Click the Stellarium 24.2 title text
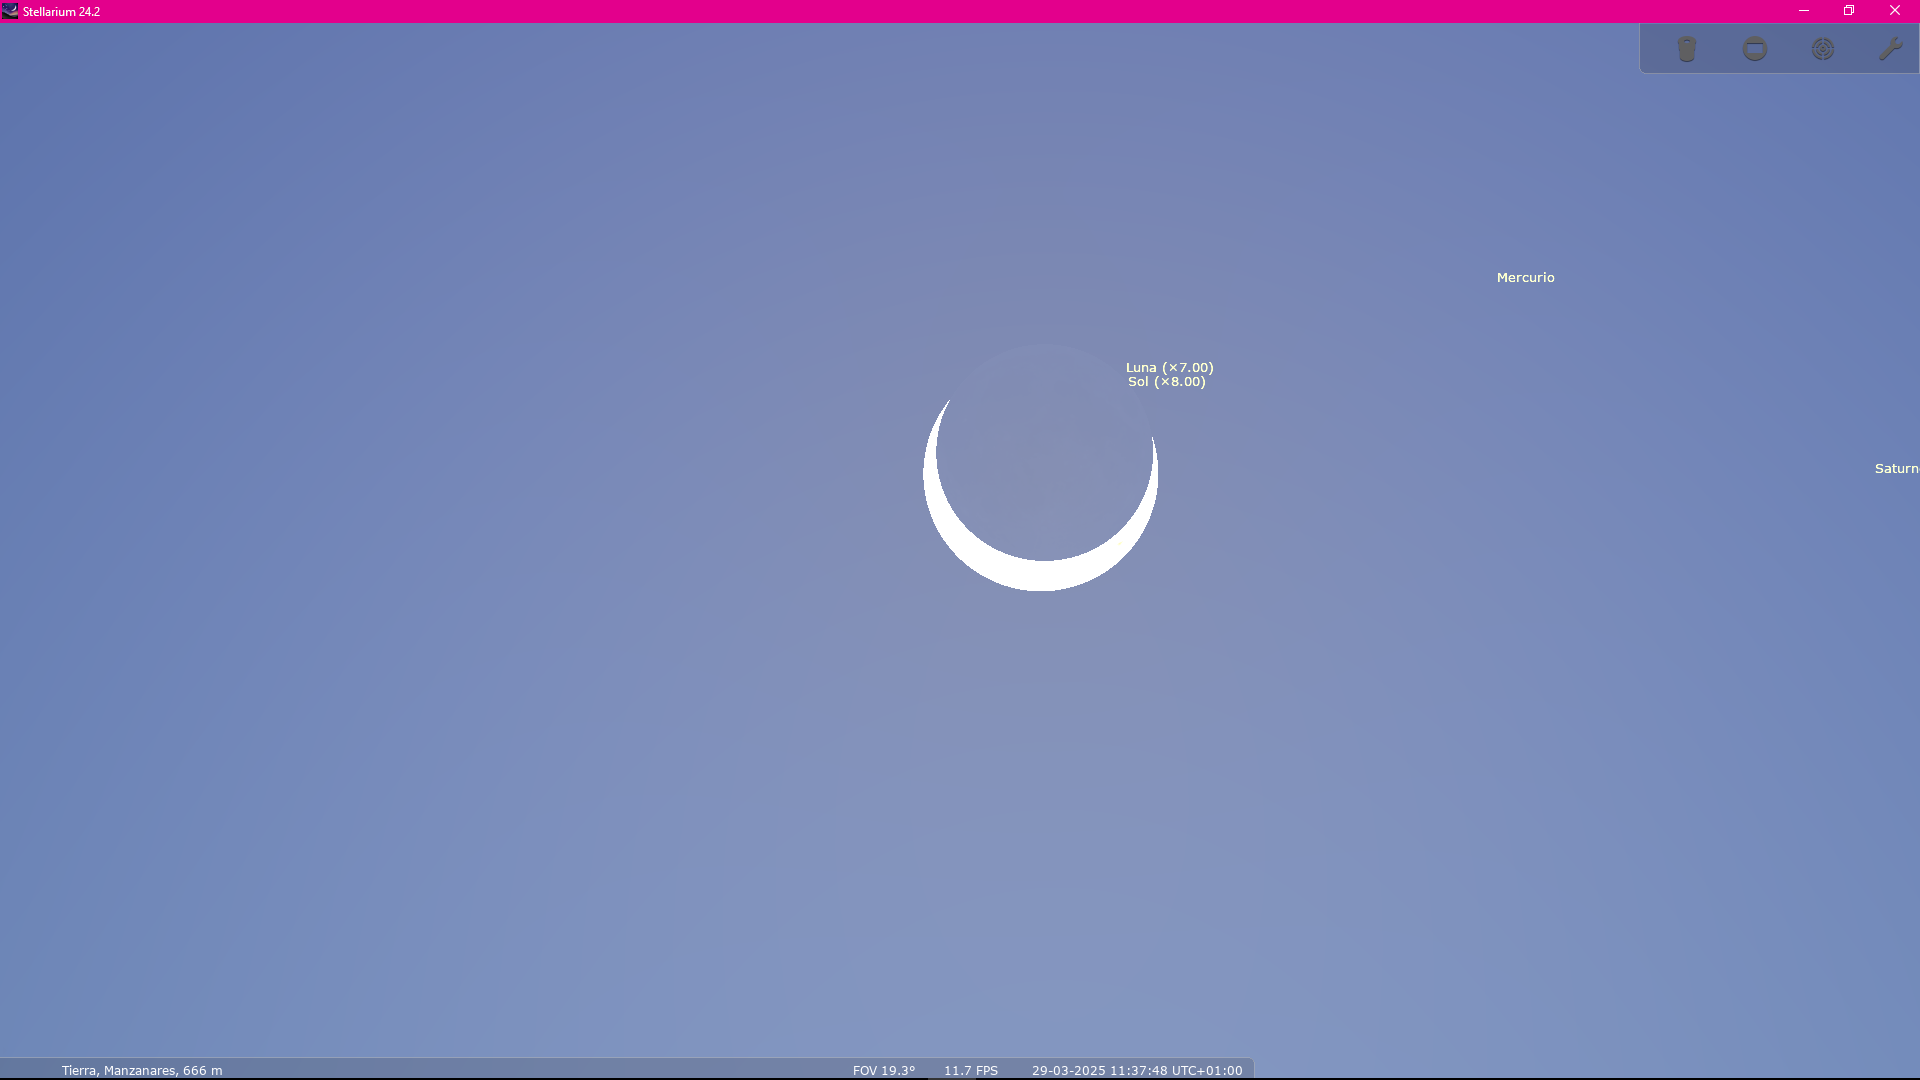Image resolution: width=1920 pixels, height=1080 pixels. (61, 12)
